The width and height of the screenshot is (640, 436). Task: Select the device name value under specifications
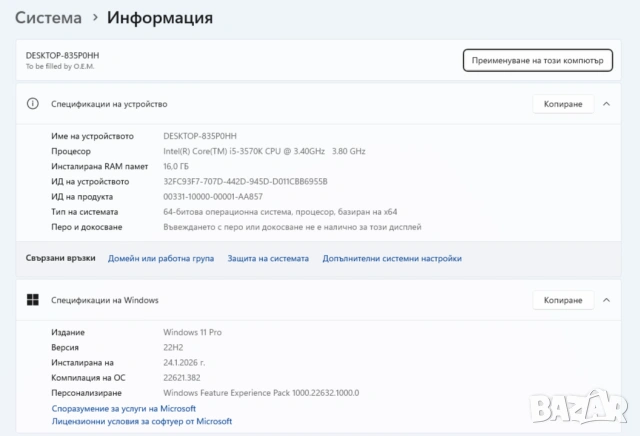200,136
